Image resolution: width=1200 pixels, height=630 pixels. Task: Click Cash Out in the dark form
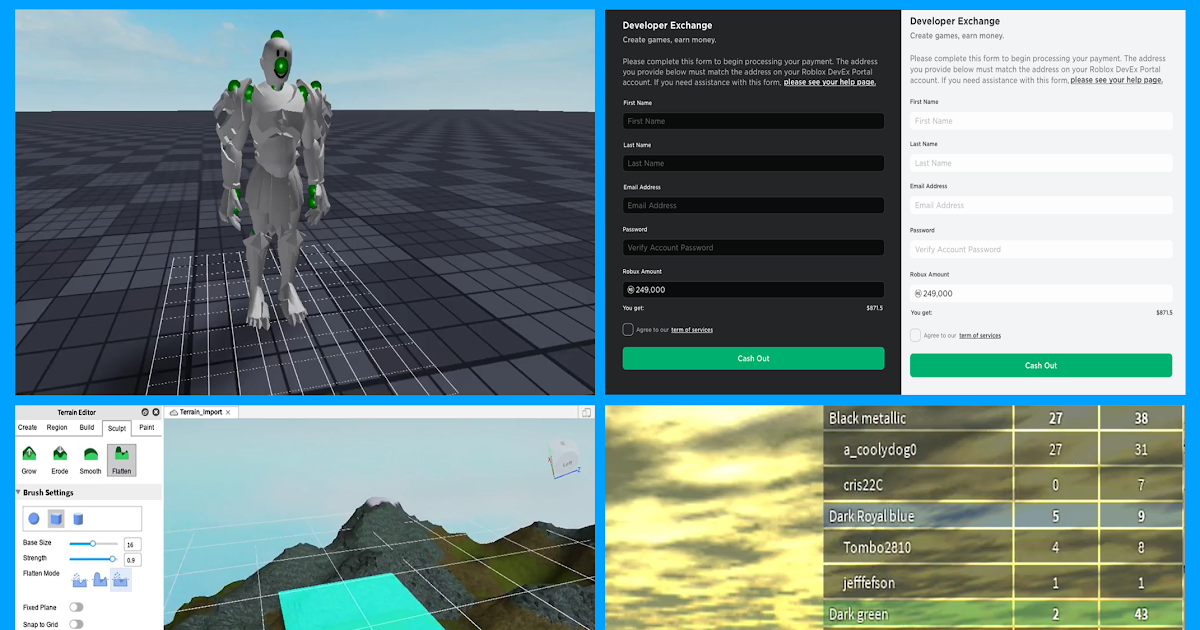pyautogui.click(x=753, y=358)
